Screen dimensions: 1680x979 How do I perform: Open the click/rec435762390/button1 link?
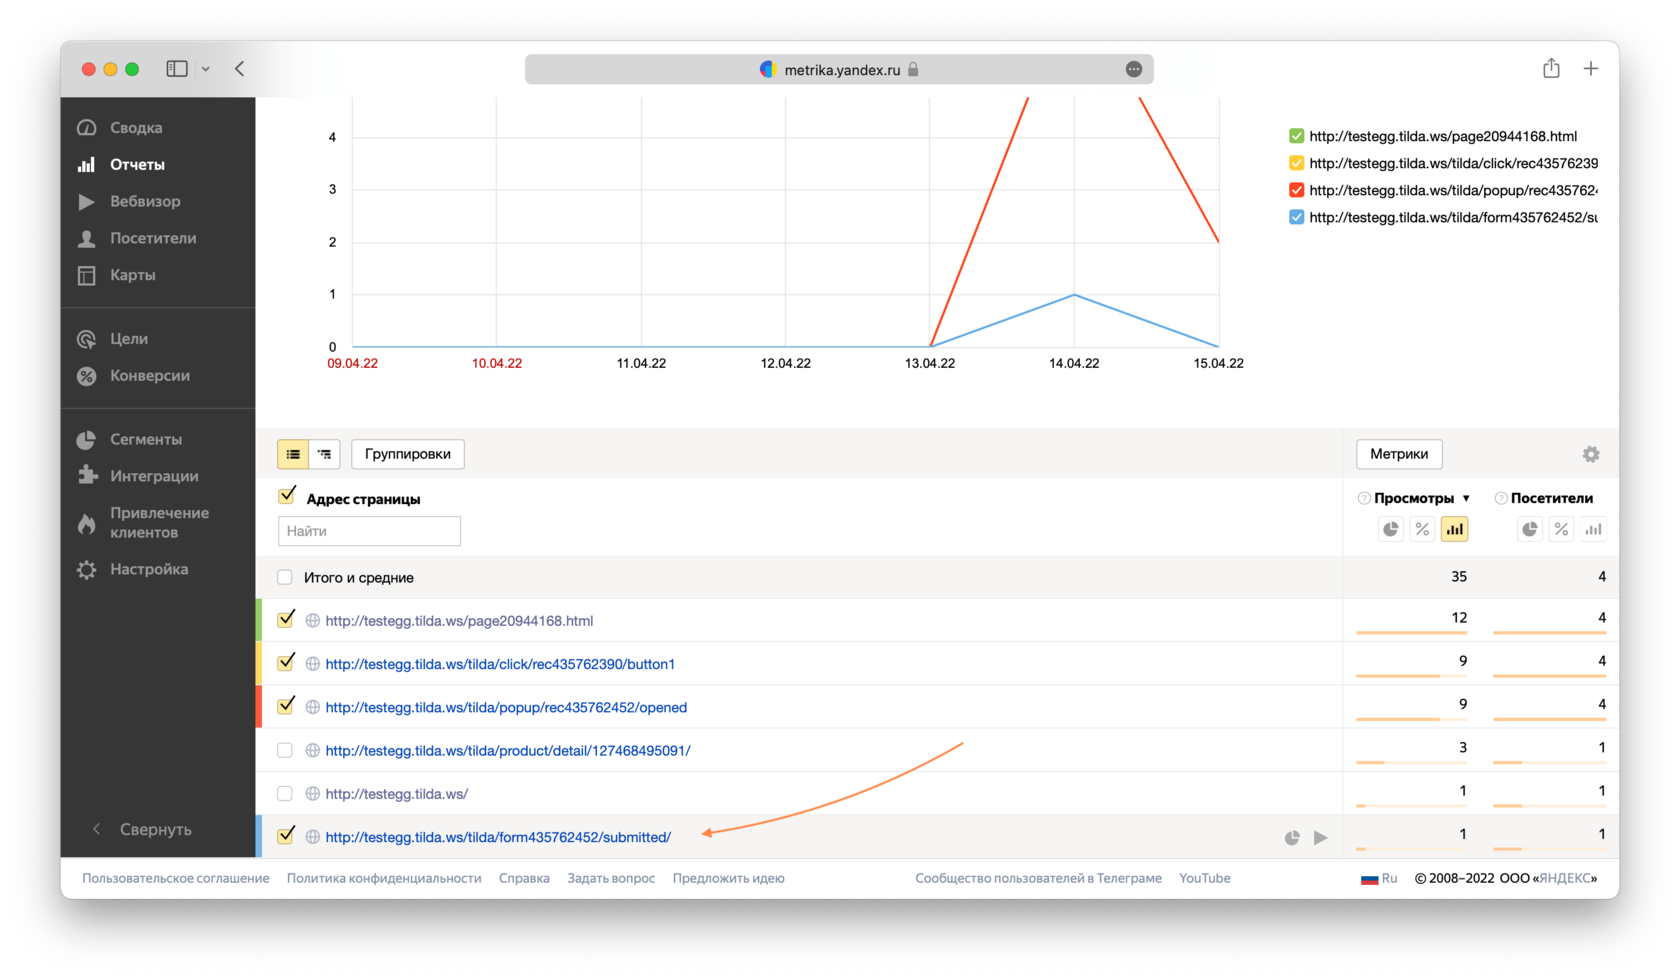point(500,664)
